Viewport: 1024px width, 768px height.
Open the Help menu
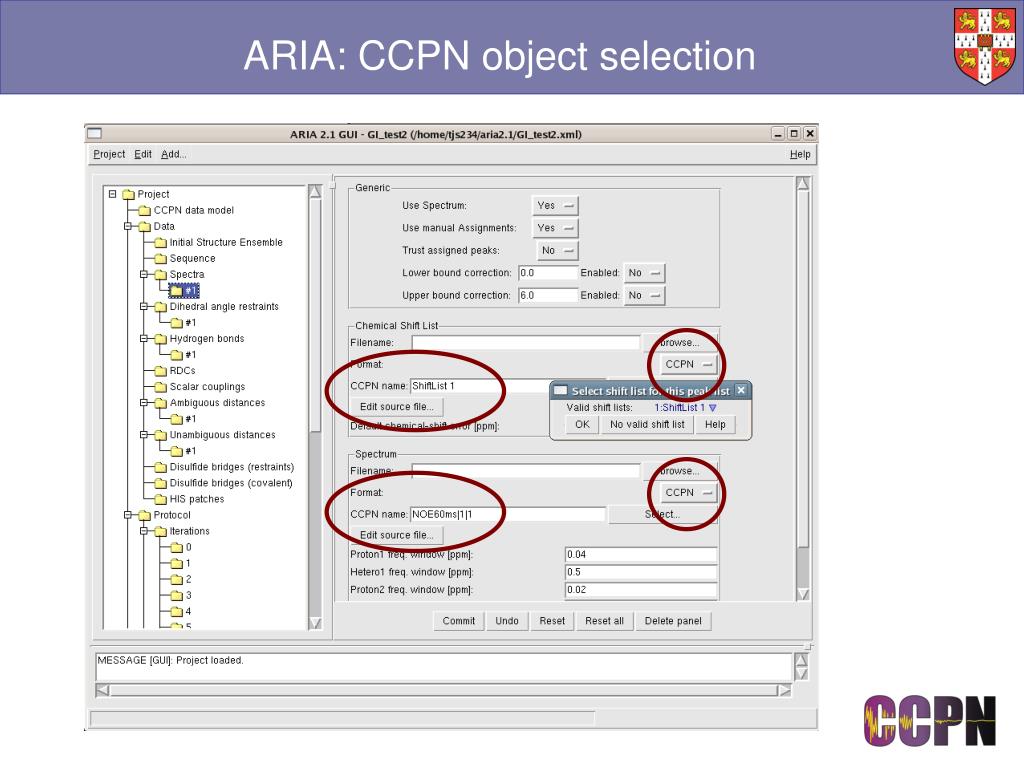pyautogui.click(x=800, y=154)
